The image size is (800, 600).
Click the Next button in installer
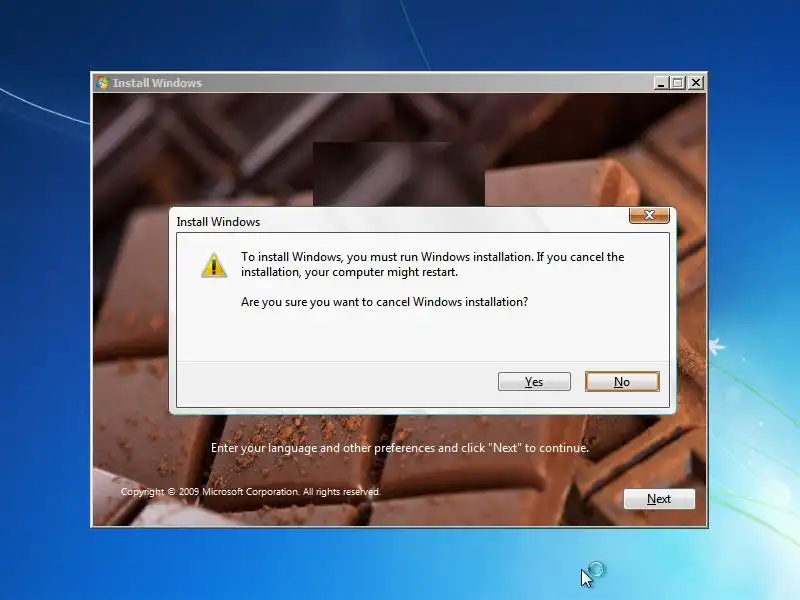click(659, 498)
